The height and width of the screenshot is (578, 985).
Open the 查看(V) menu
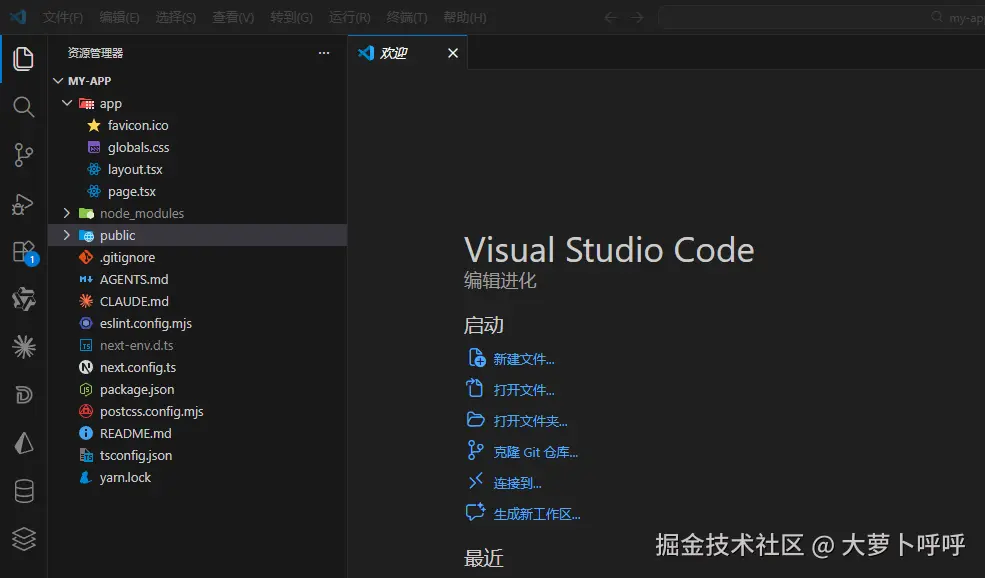(233, 18)
